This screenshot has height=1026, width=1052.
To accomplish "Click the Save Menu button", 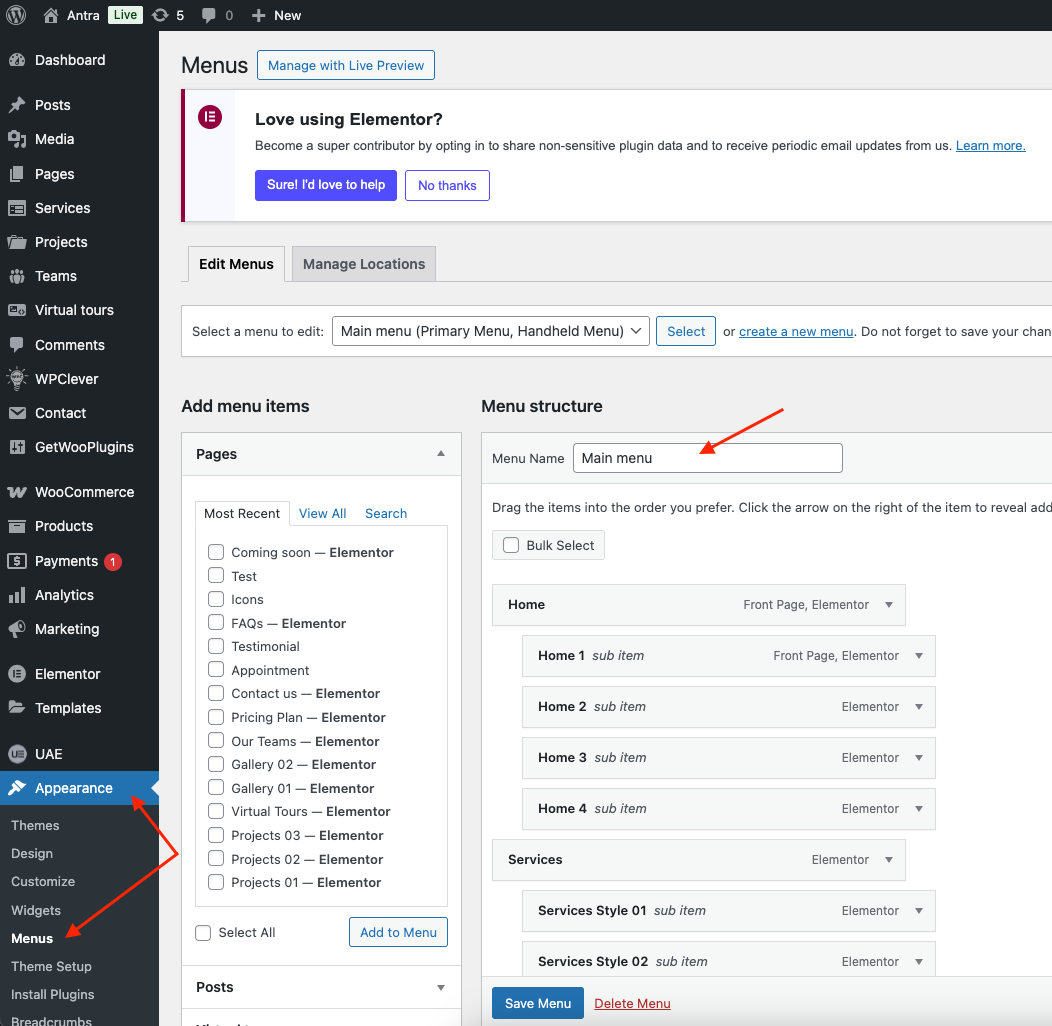I will pos(538,1003).
